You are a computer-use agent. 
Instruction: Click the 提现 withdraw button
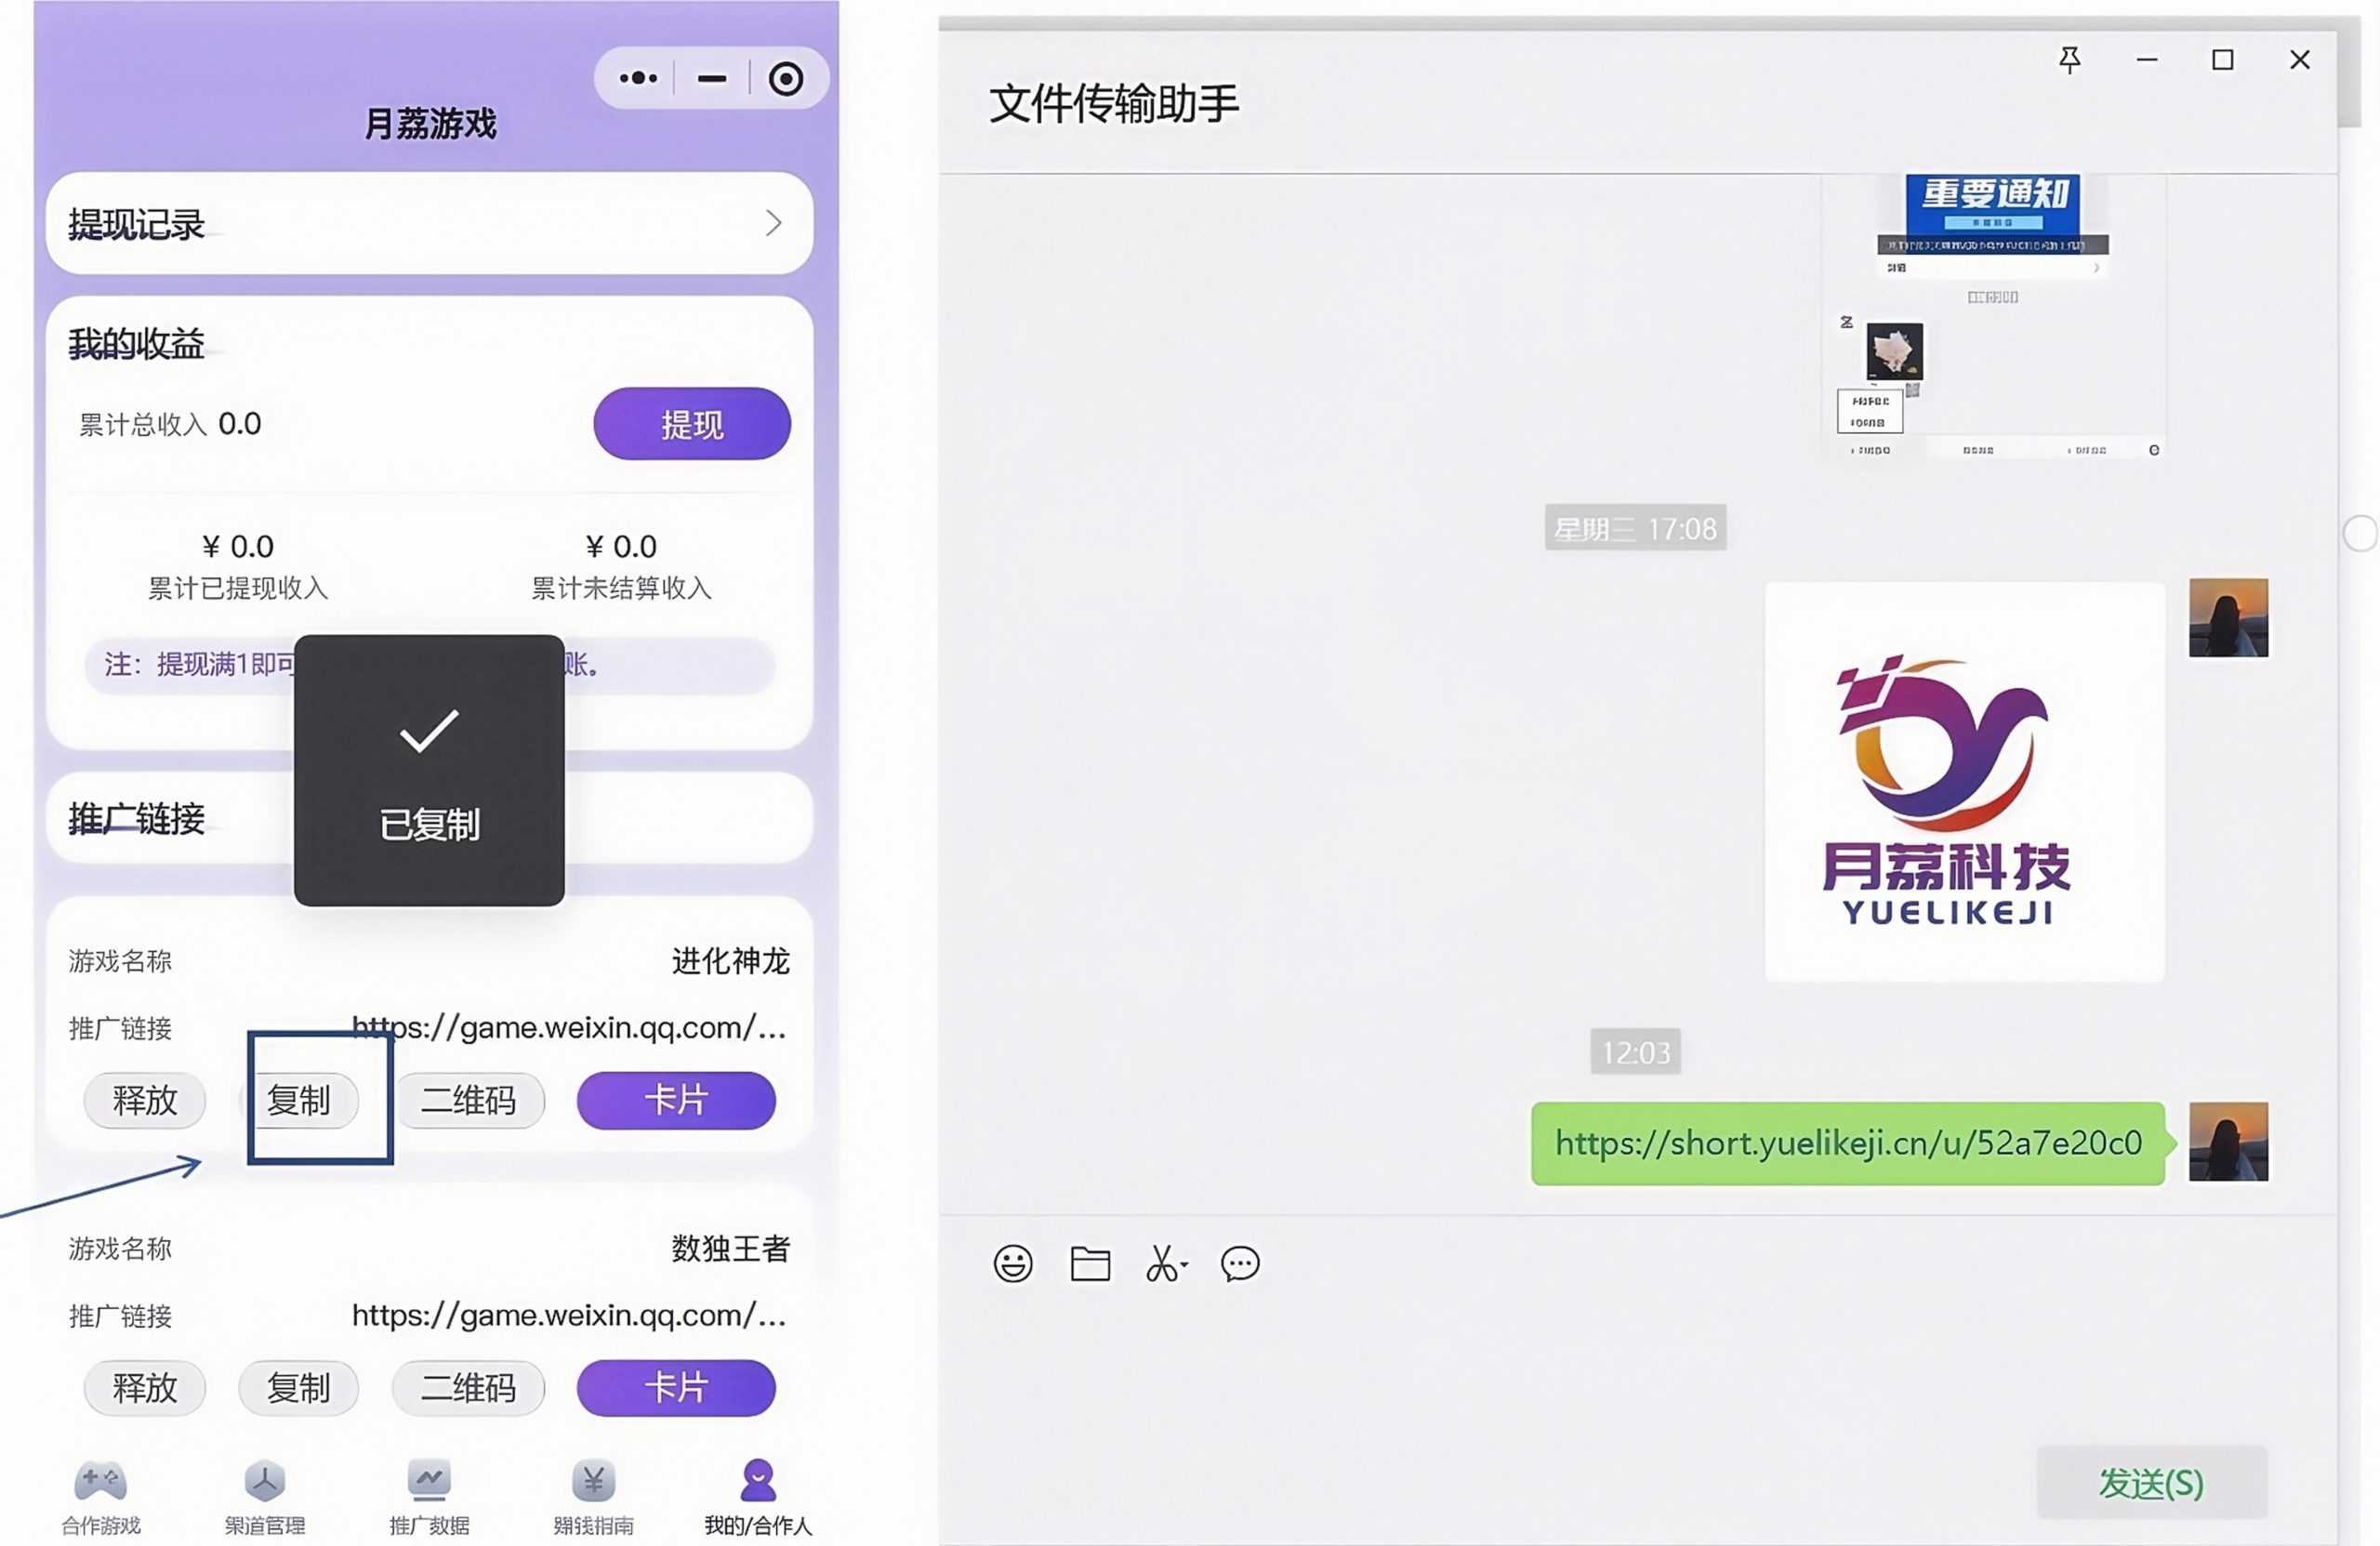[691, 423]
